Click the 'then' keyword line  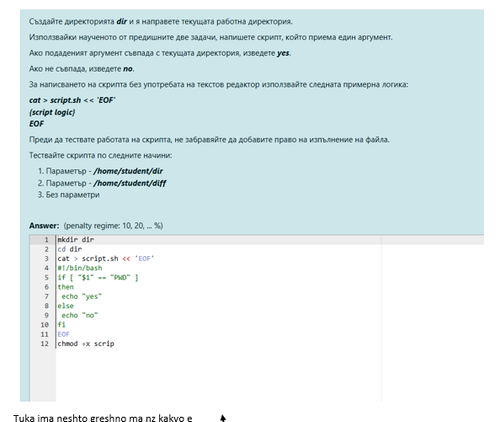pos(66,287)
